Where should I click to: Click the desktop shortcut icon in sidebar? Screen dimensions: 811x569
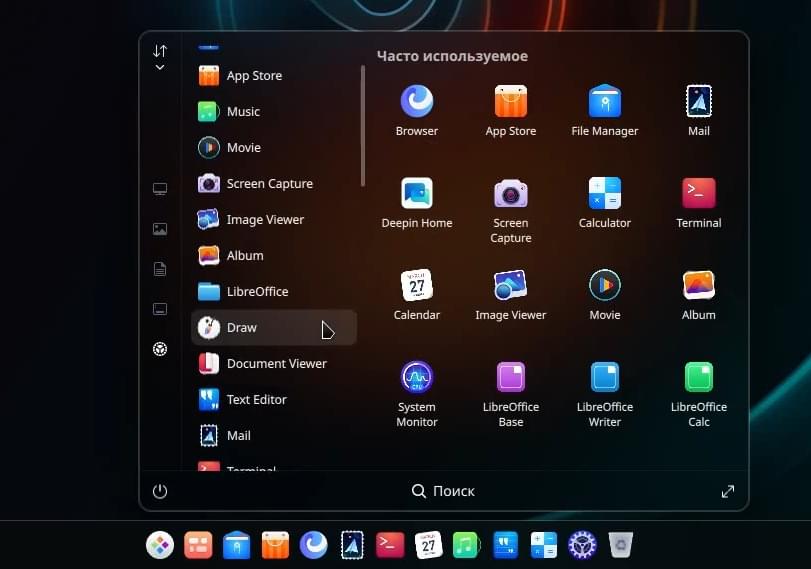(160, 309)
